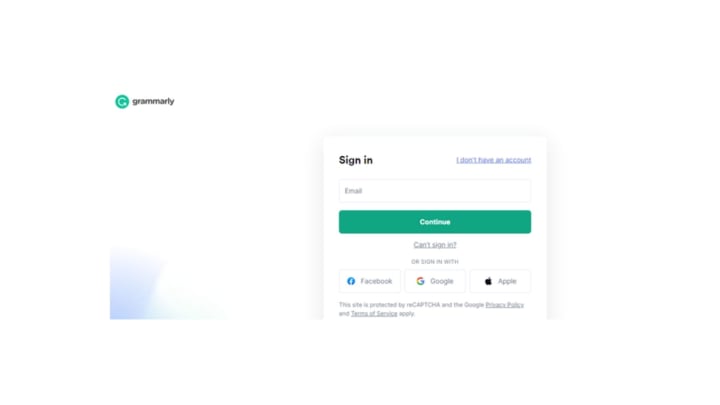The width and height of the screenshot is (720, 405).
Task: Open the "I don't have an account" link
Action: click(x=494, y=160)
